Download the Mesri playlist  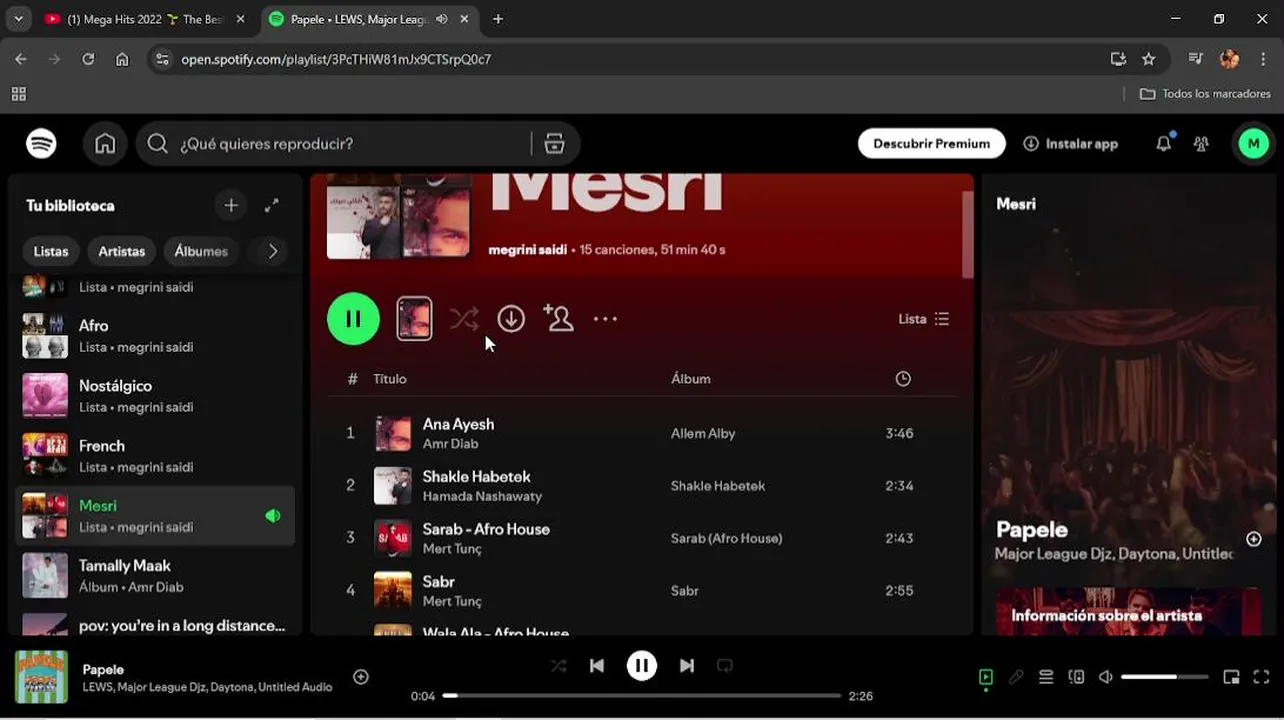[511, 319]
